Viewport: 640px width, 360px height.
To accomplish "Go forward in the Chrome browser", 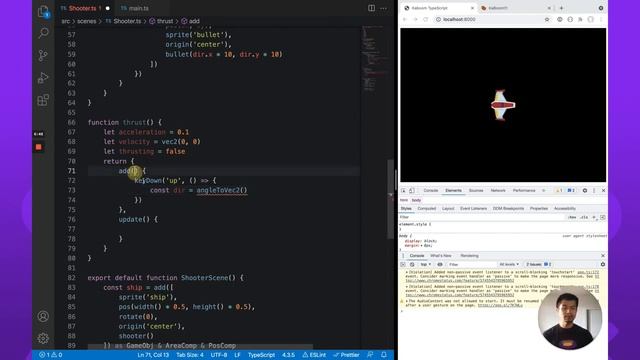I will click(x=415, y=19).
